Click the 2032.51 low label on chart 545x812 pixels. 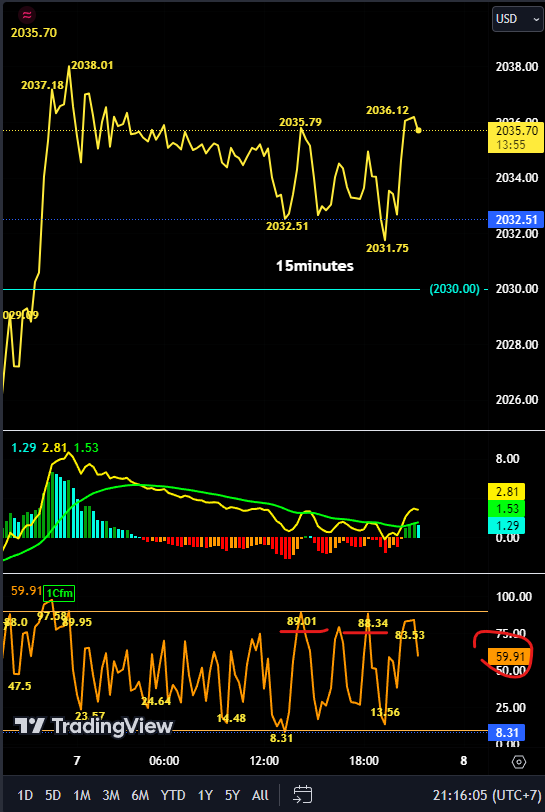[x=287, y=226]
